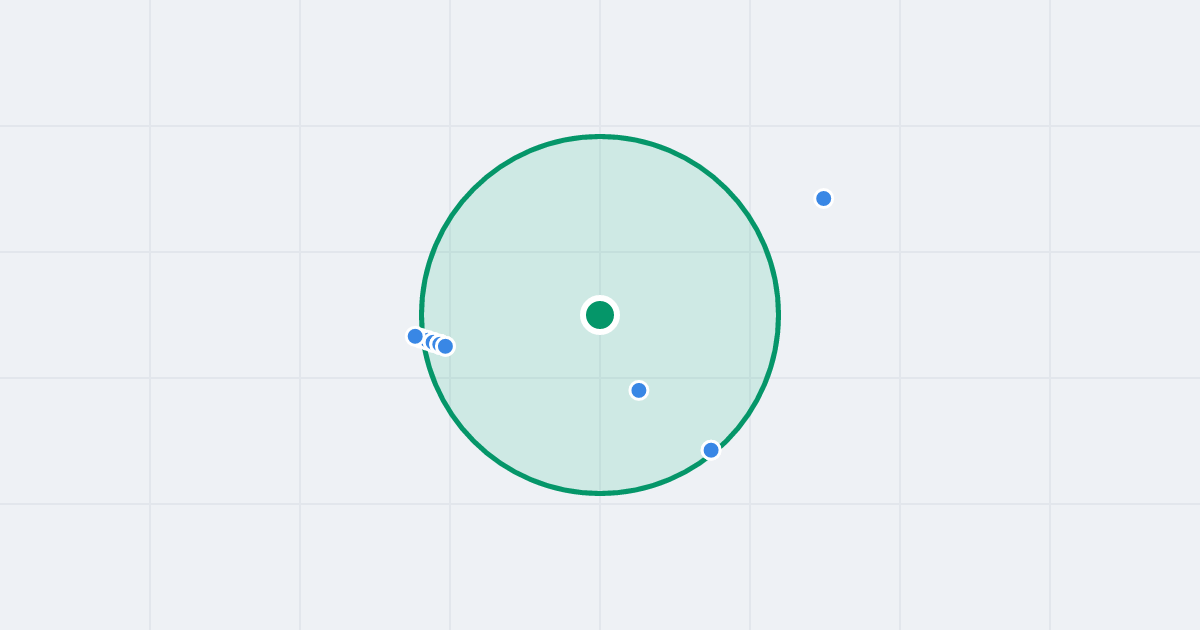The image size is (1200, 630).
Task: Pick the blue dot on the circle's lower-right edge
Action: pos(711,450)
